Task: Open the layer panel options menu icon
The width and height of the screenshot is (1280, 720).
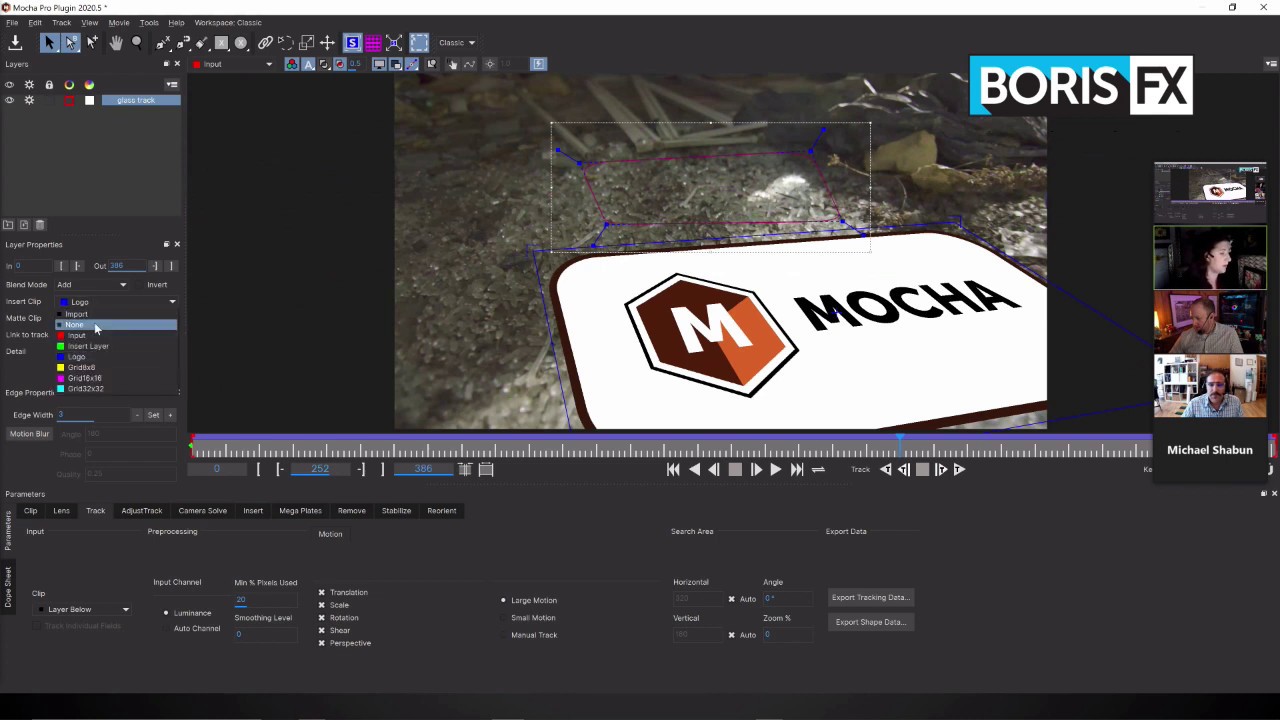Action: pos(172,84)
